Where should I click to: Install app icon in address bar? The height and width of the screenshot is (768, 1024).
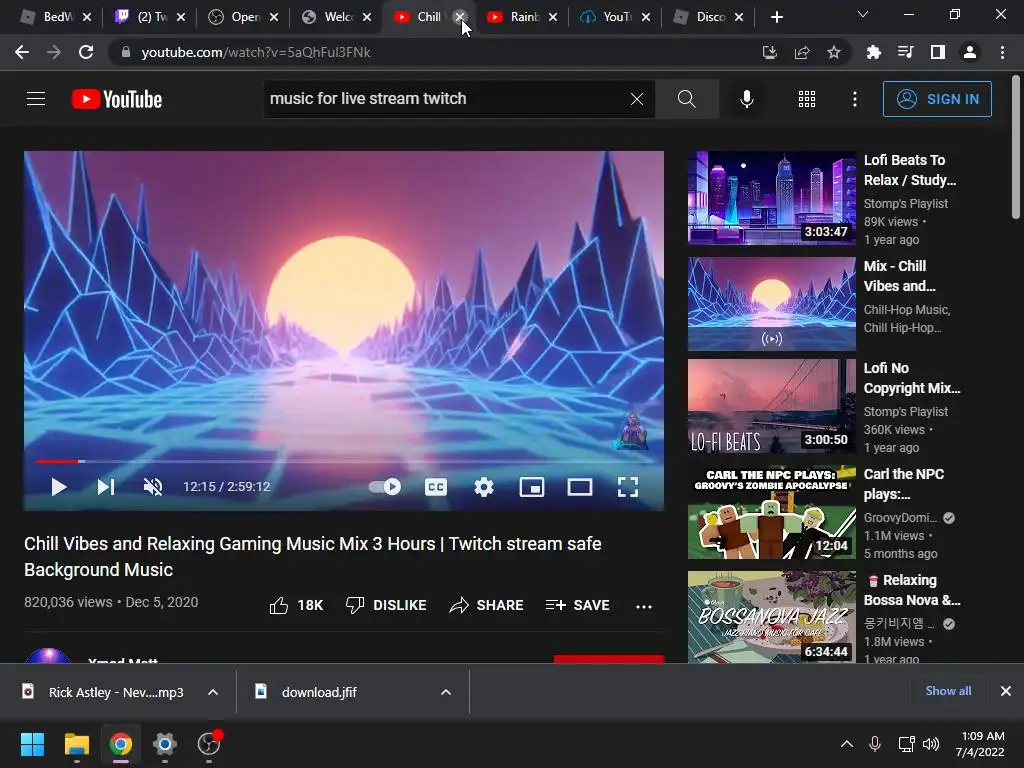click(770, 52)
